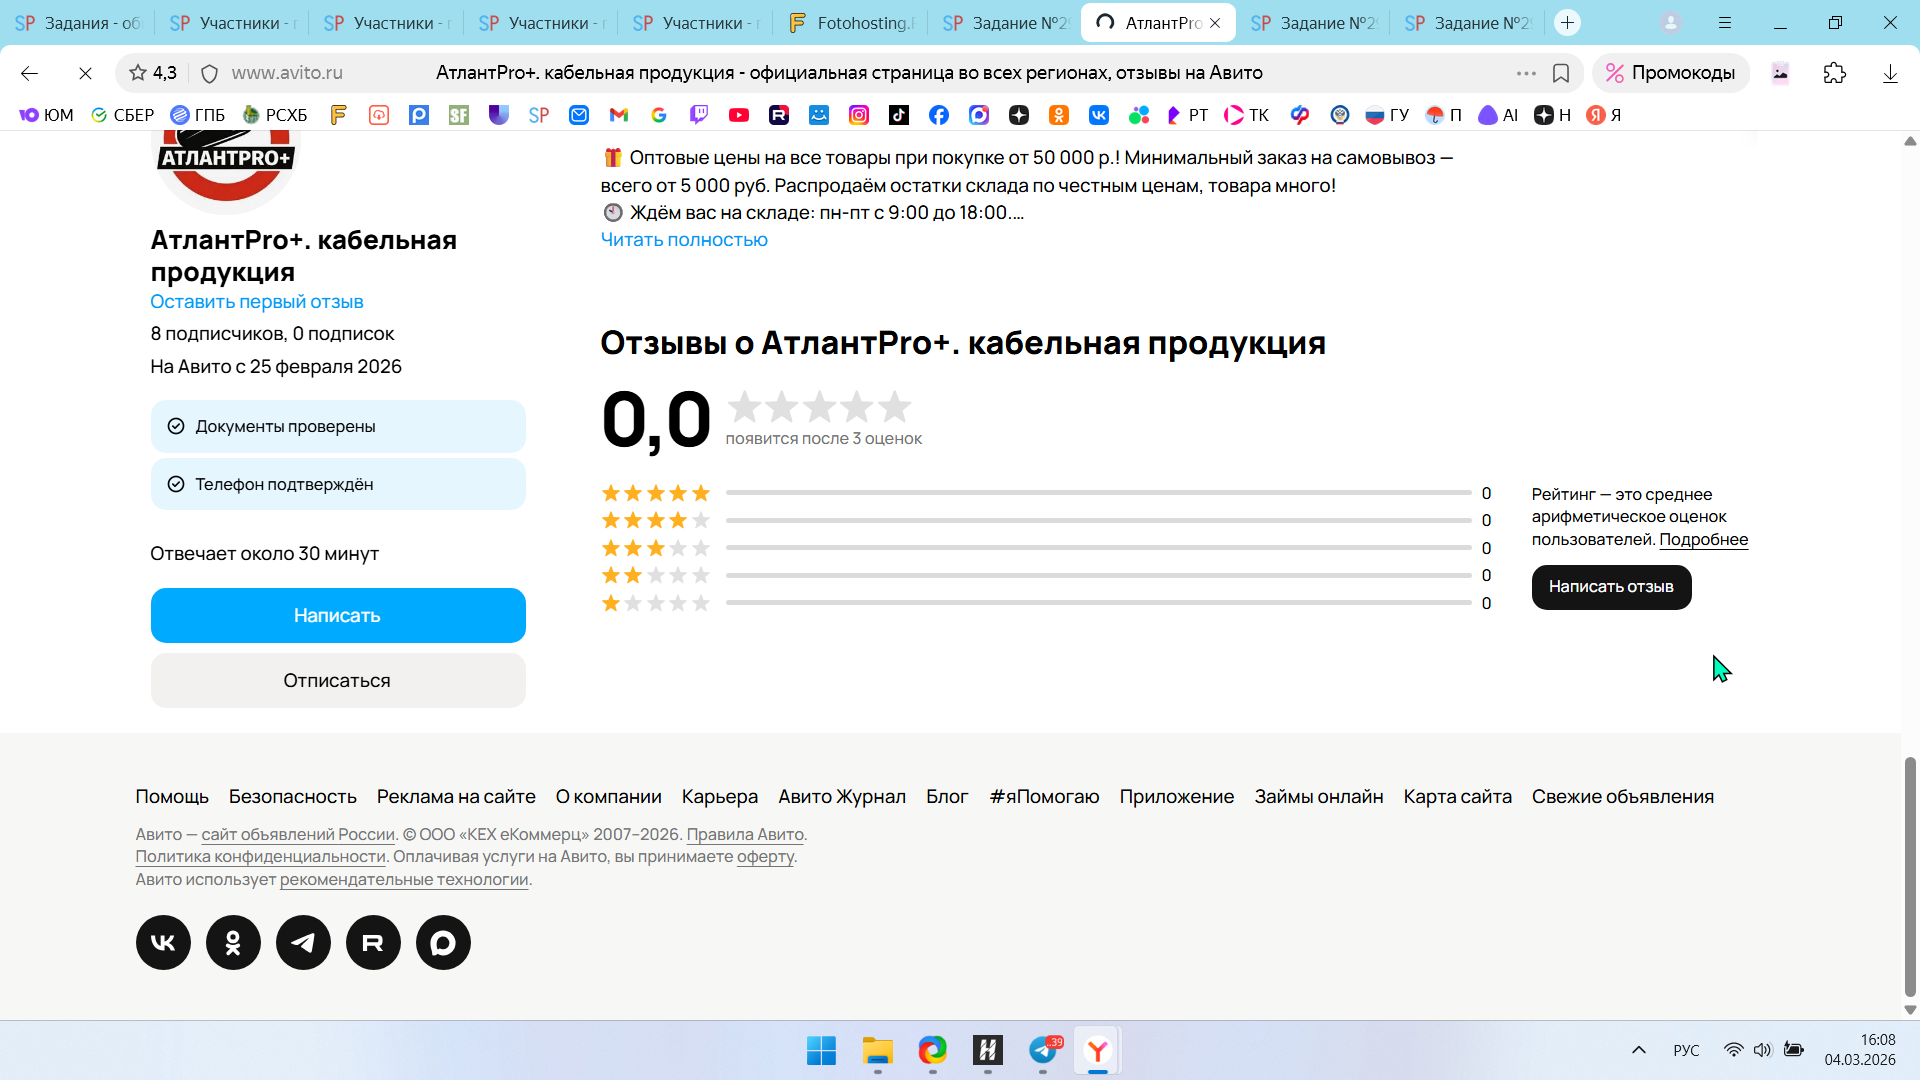
Task: Open the VK social link in the footer
Action: 163,942
